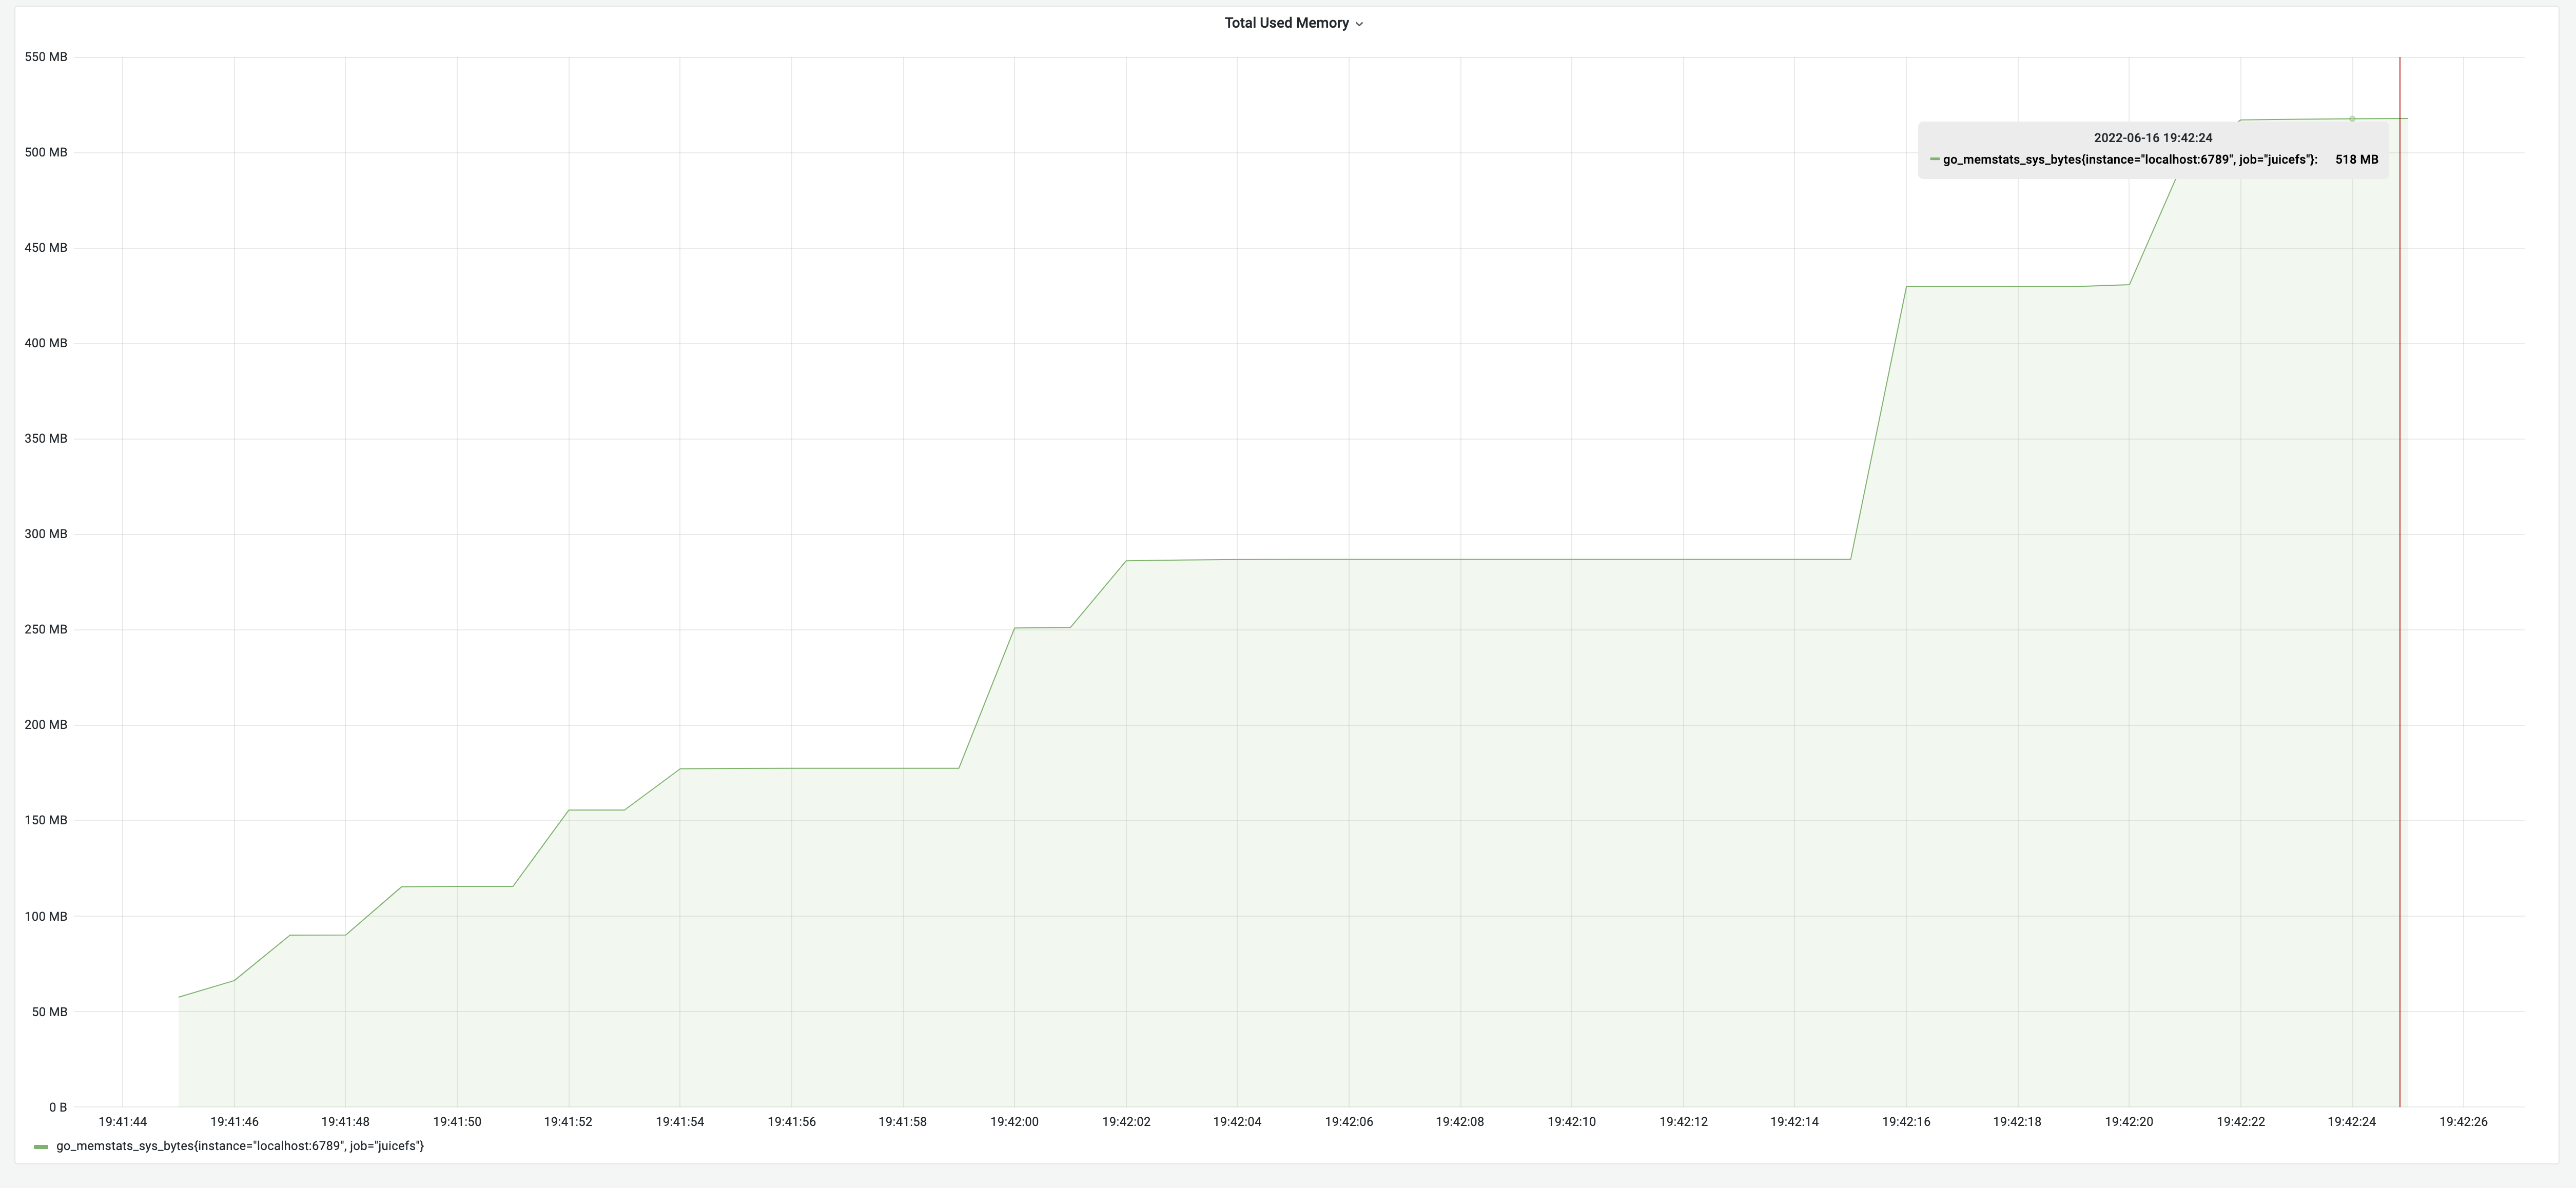Toggle the go_memstats_sys_bytes legend series
Image resolution: width=2576 pixels, height=1188 pixels.
coord(240,1146)
